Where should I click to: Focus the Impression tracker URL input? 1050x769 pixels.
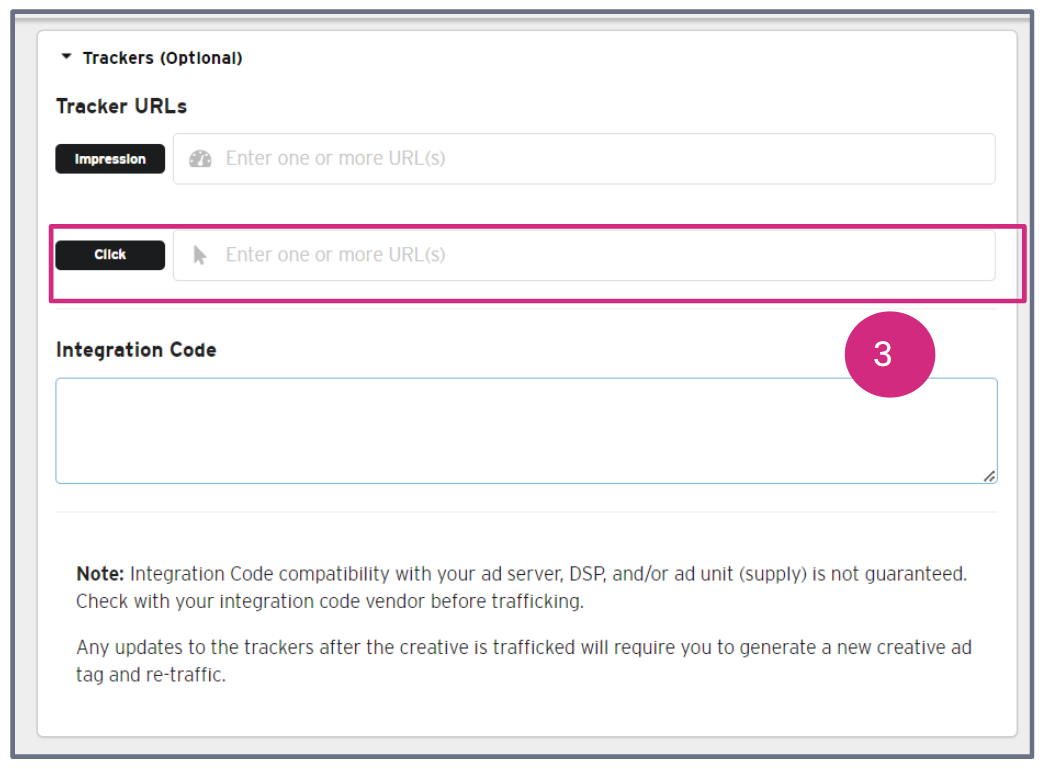pyautogui.click(x=600, y=159)
